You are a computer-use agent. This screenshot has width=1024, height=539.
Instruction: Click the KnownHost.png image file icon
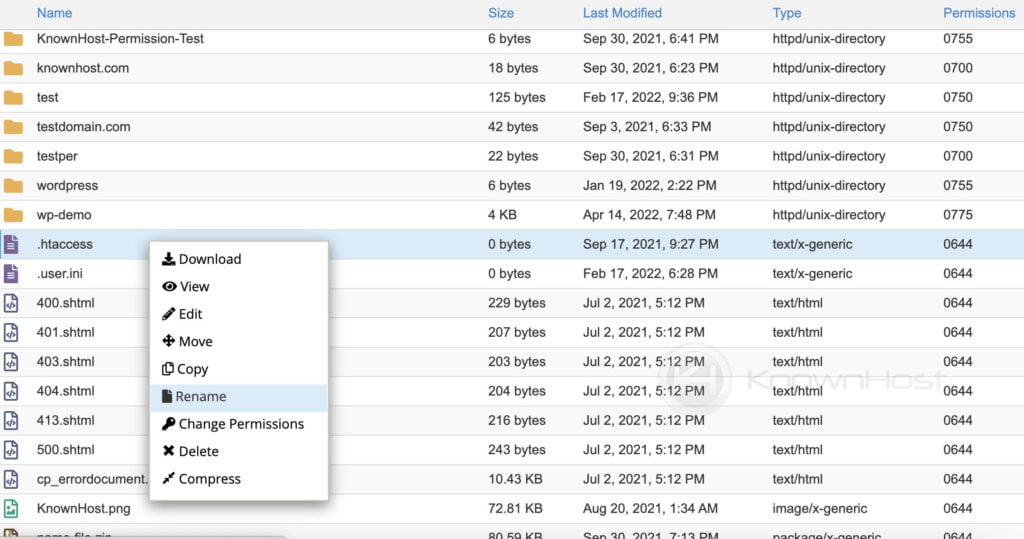click(x=11, y=509)
